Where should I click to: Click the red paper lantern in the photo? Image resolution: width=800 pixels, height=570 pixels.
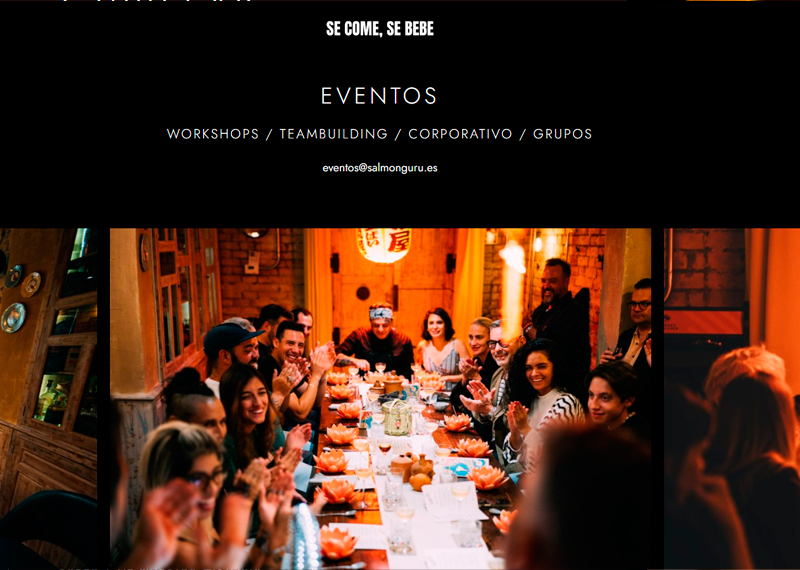[x=384, y=245]
